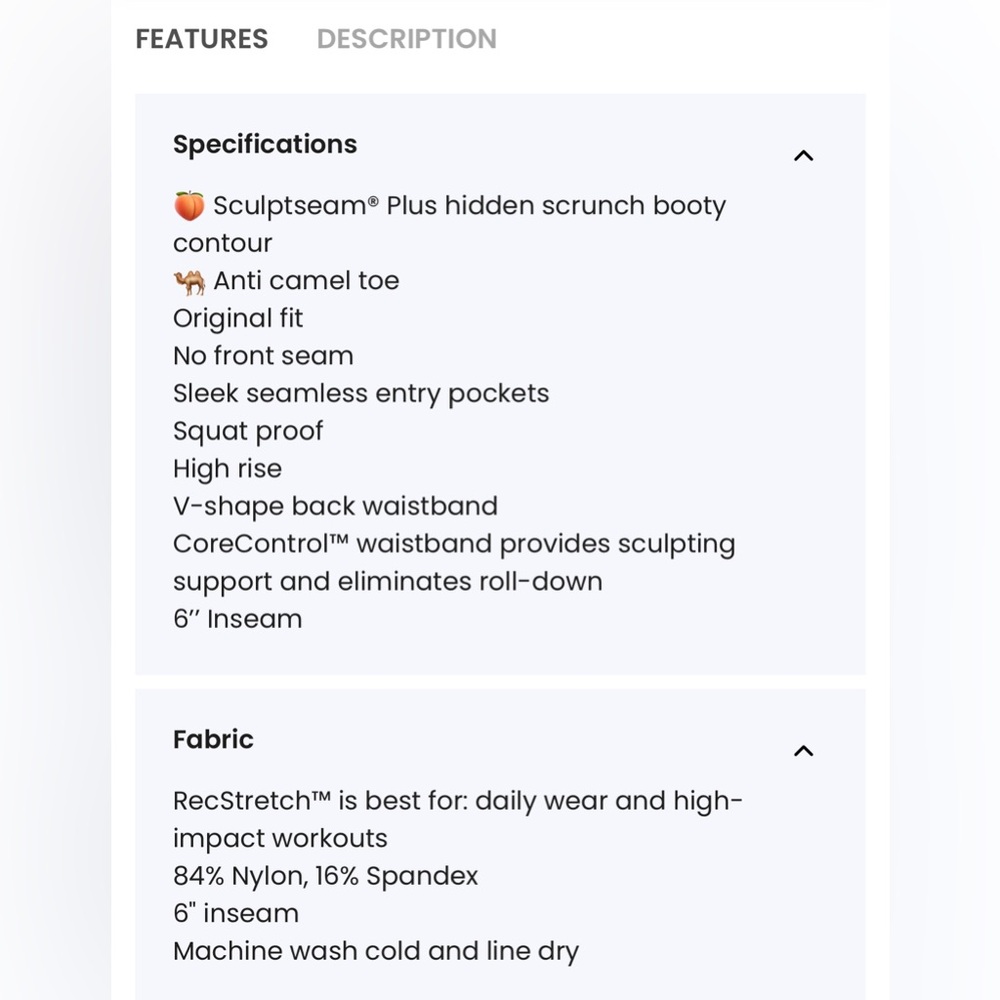Switch to the DESCRIPTION tab
Viewport: 1000px width, 1000px height.
coord(406,39)
